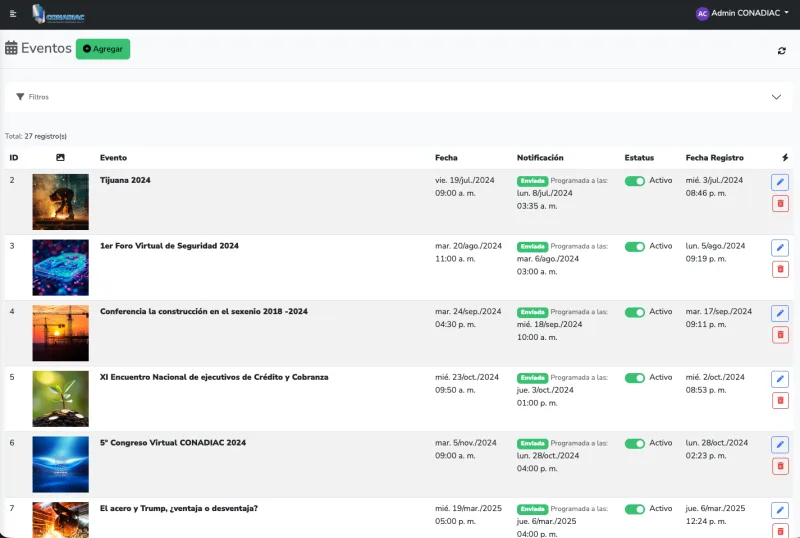Click the Agregar button
This screenshot has width=800, height=538.
click(x=103, y=49)
